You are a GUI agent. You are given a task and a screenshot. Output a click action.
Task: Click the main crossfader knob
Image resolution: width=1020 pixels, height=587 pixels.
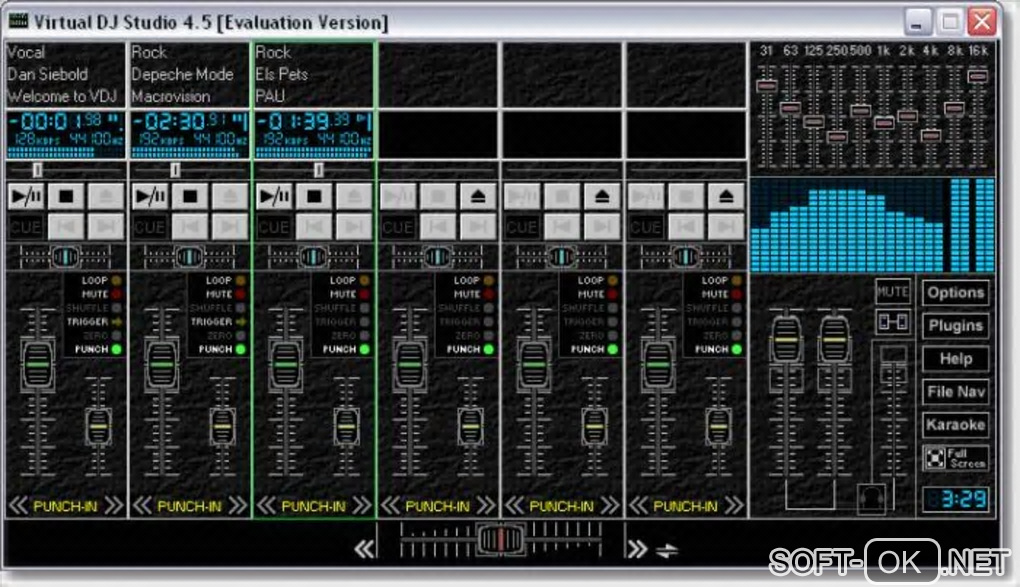(501, 539)
